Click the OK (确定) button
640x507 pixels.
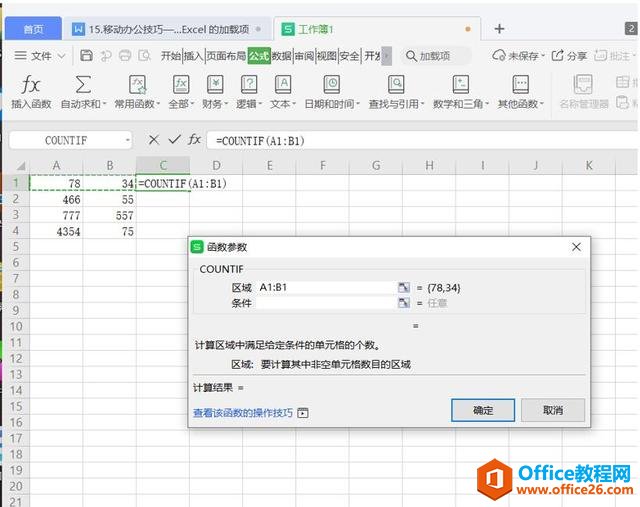pyautogui.click(x=483, y=410)
